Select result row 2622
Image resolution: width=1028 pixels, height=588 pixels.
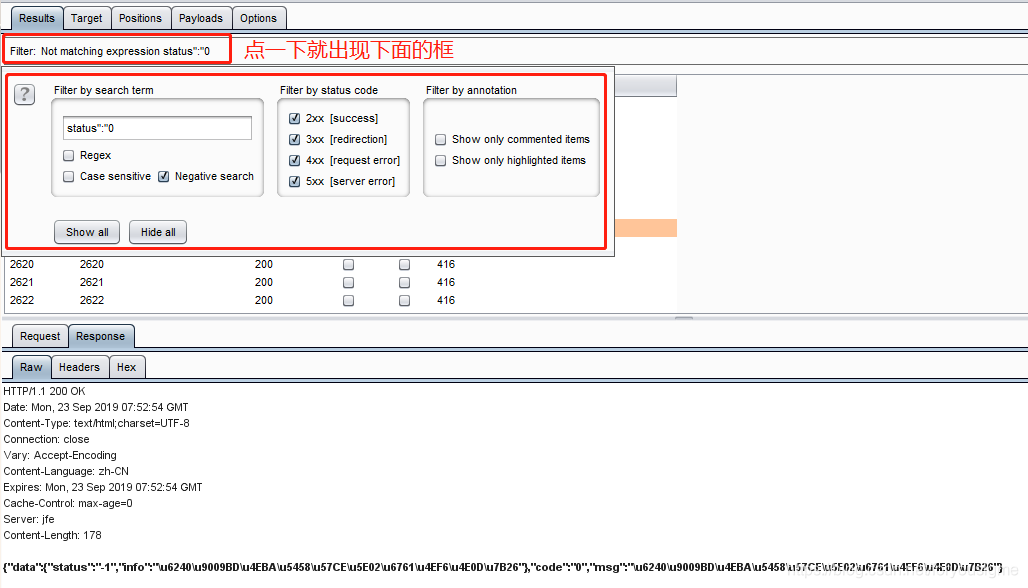[341, 300]
